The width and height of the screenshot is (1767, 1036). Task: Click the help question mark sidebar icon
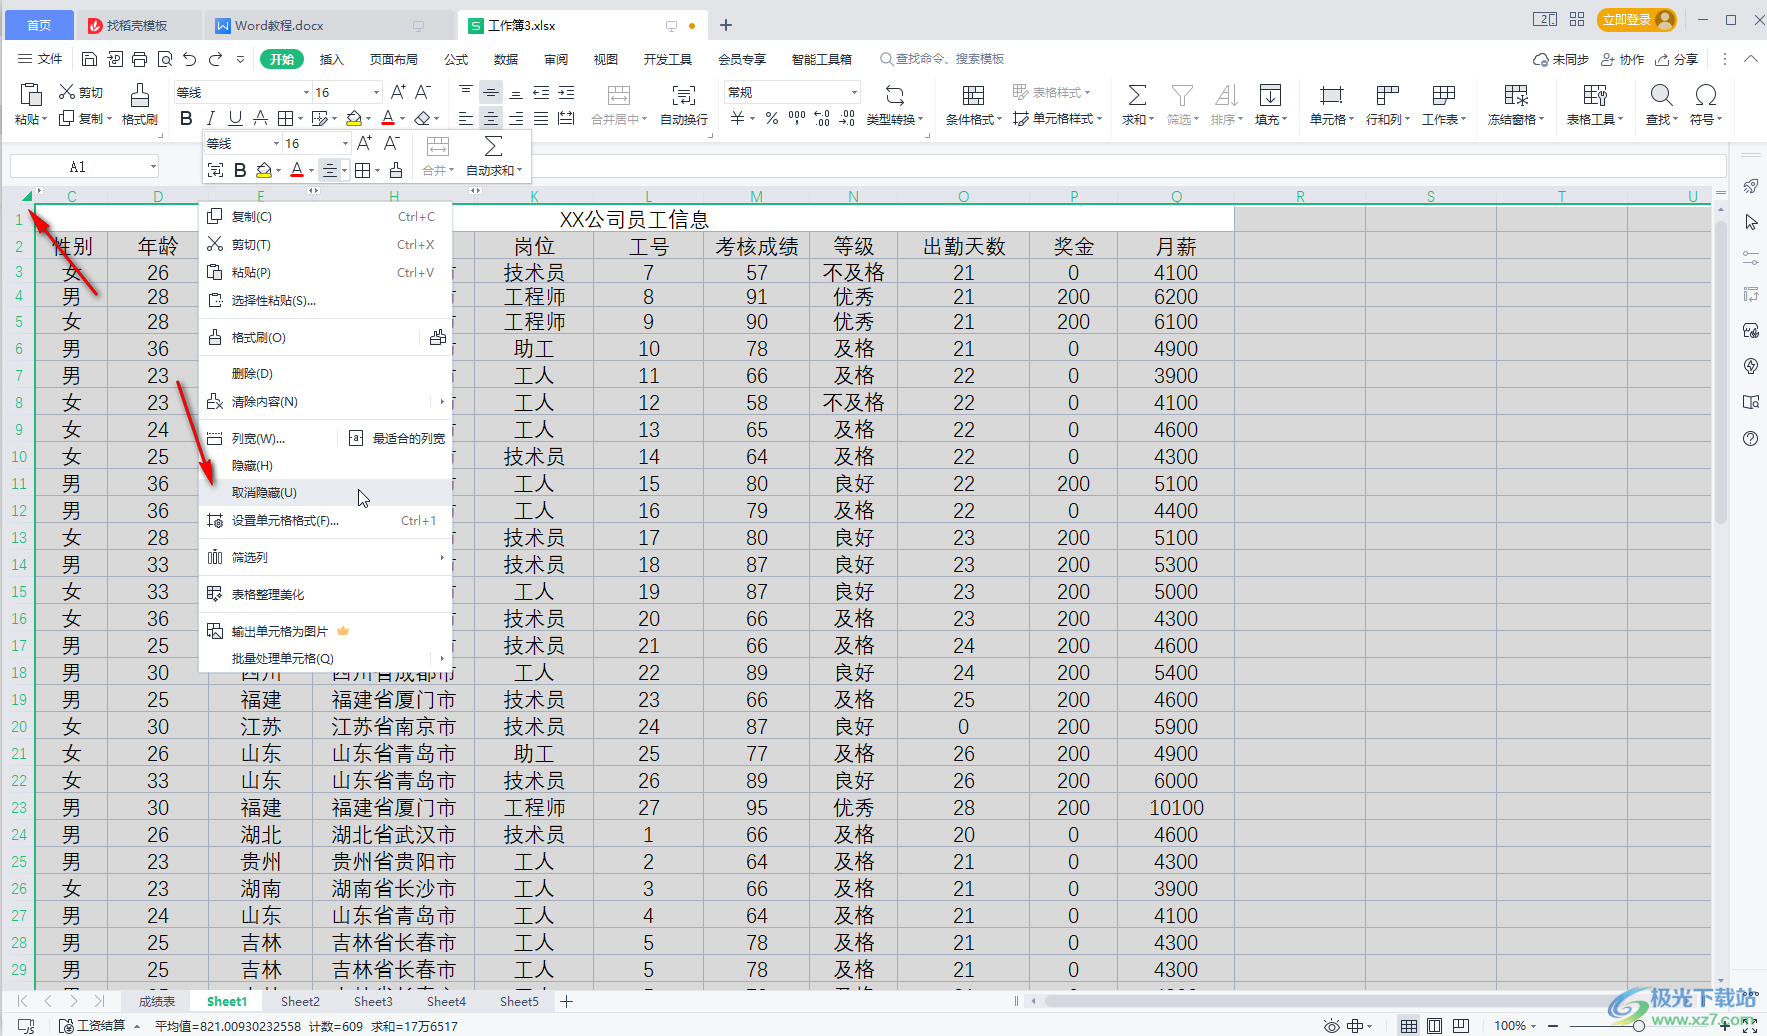pos(1751,439)
